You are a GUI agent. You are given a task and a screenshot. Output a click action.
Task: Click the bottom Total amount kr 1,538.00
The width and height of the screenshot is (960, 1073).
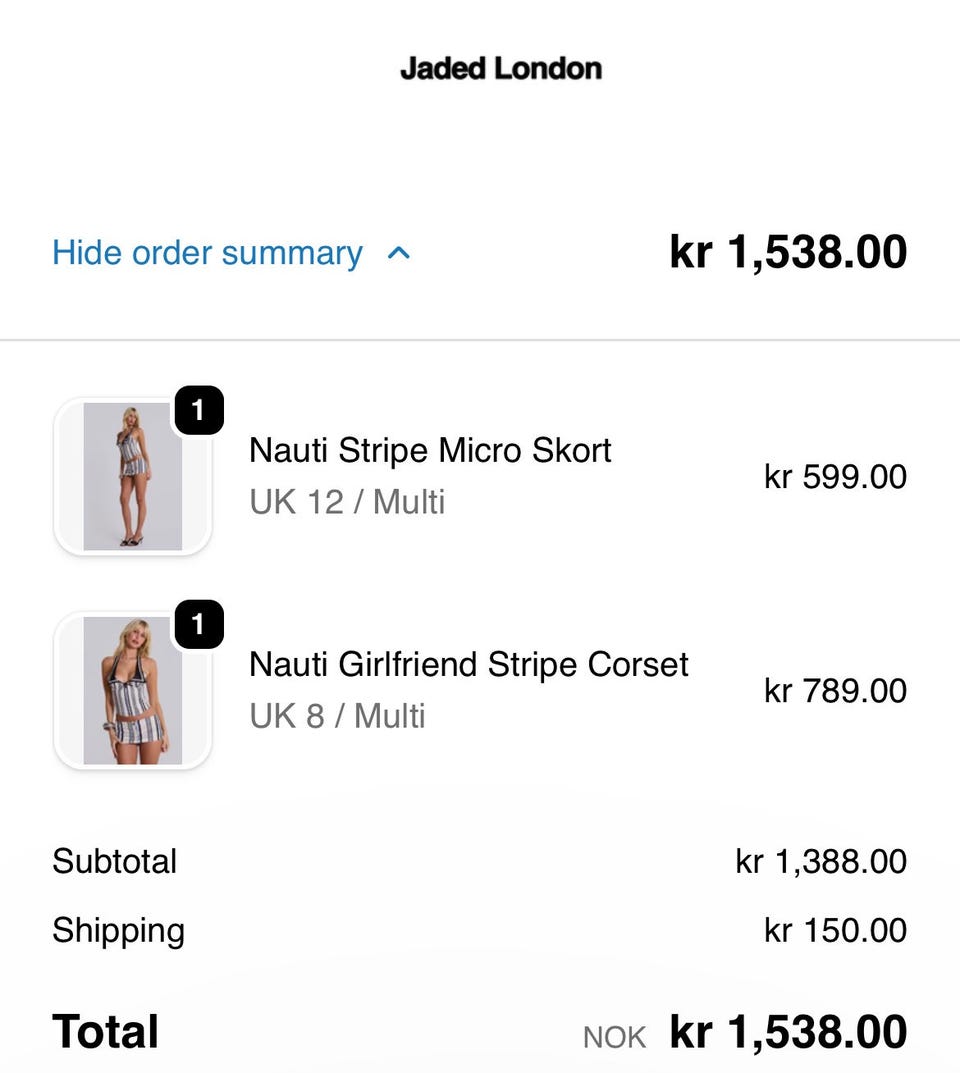tap(788, 1032)
